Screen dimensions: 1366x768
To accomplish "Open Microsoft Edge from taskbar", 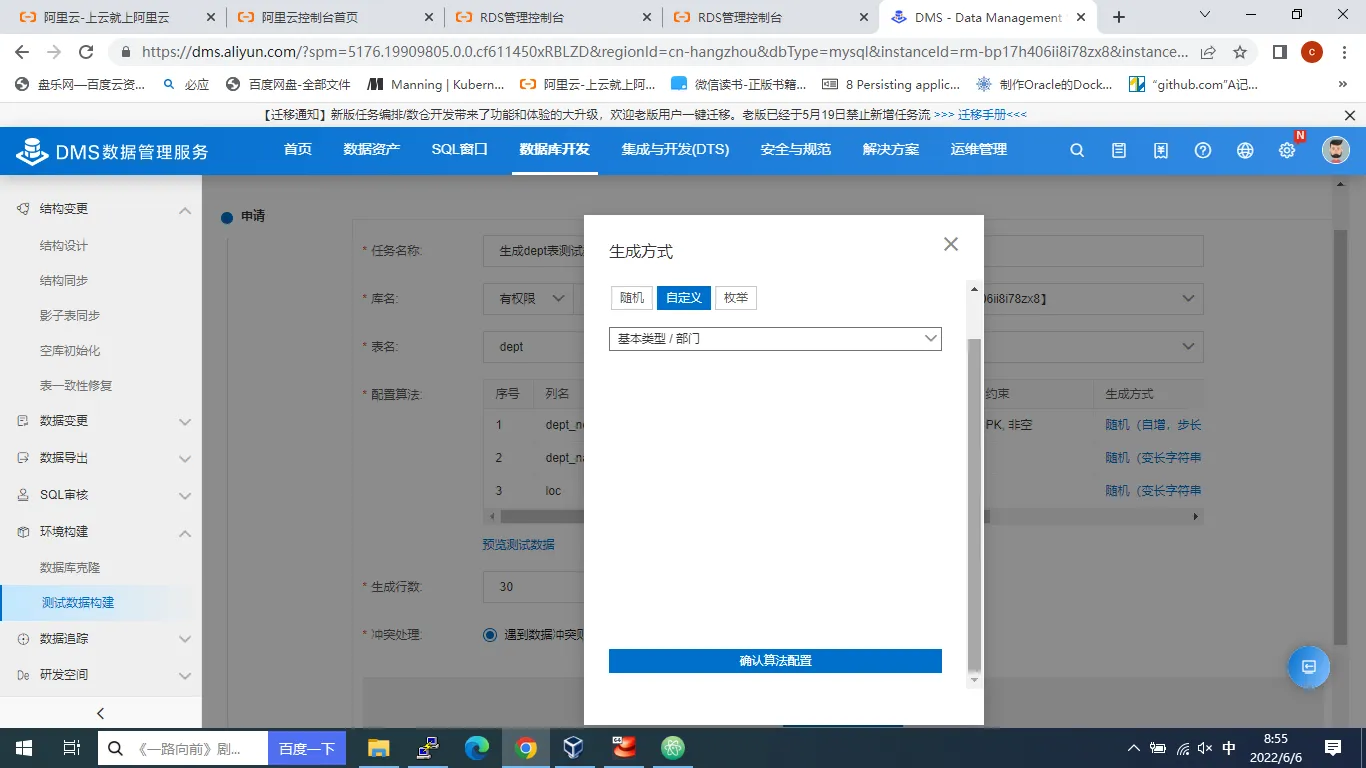I will pos(477,747).
